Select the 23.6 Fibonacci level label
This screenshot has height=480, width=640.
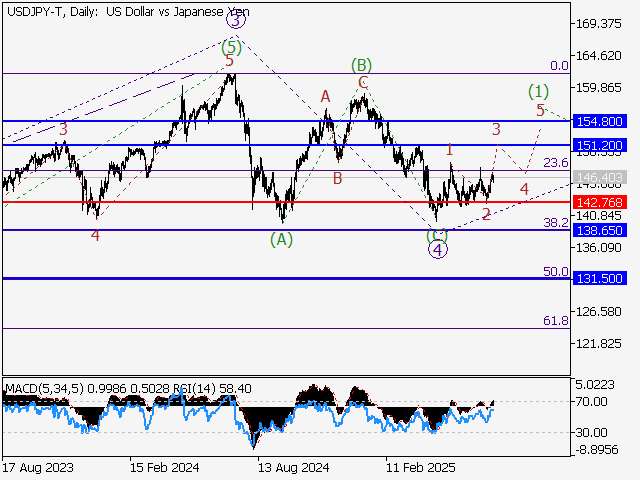click(555, 162)
